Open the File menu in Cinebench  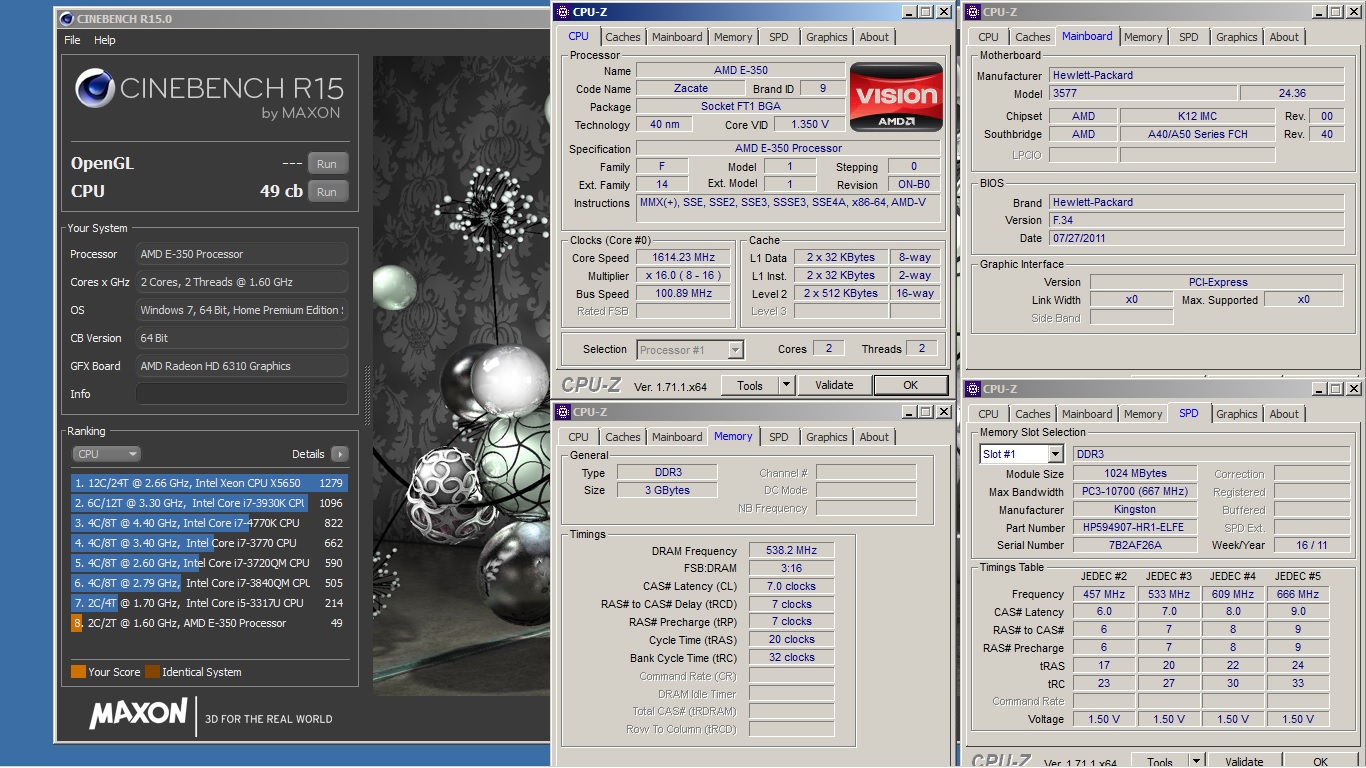pos(72,40)
